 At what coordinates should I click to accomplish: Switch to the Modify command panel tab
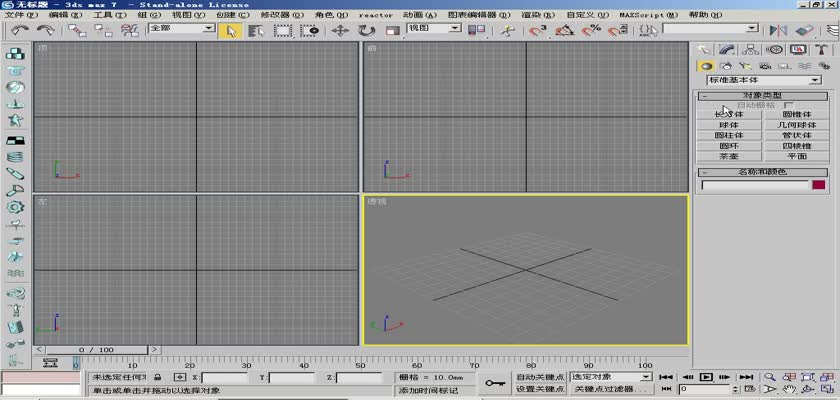[726, 49]
